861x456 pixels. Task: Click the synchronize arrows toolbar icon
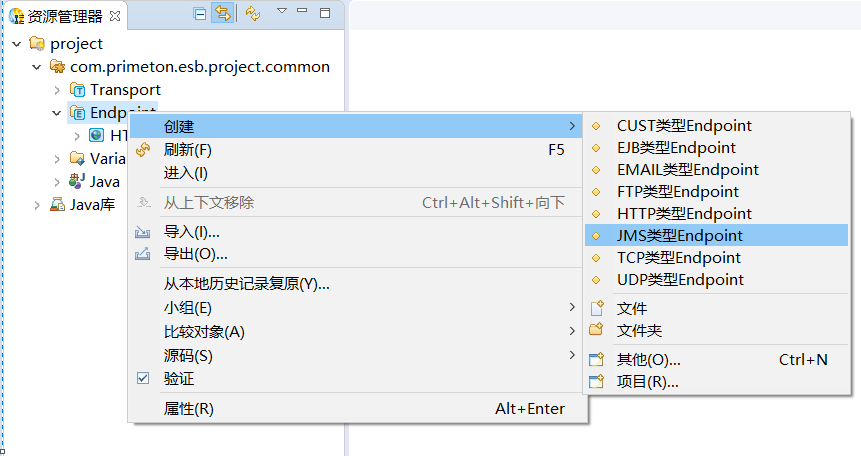[x=252, y=14]
